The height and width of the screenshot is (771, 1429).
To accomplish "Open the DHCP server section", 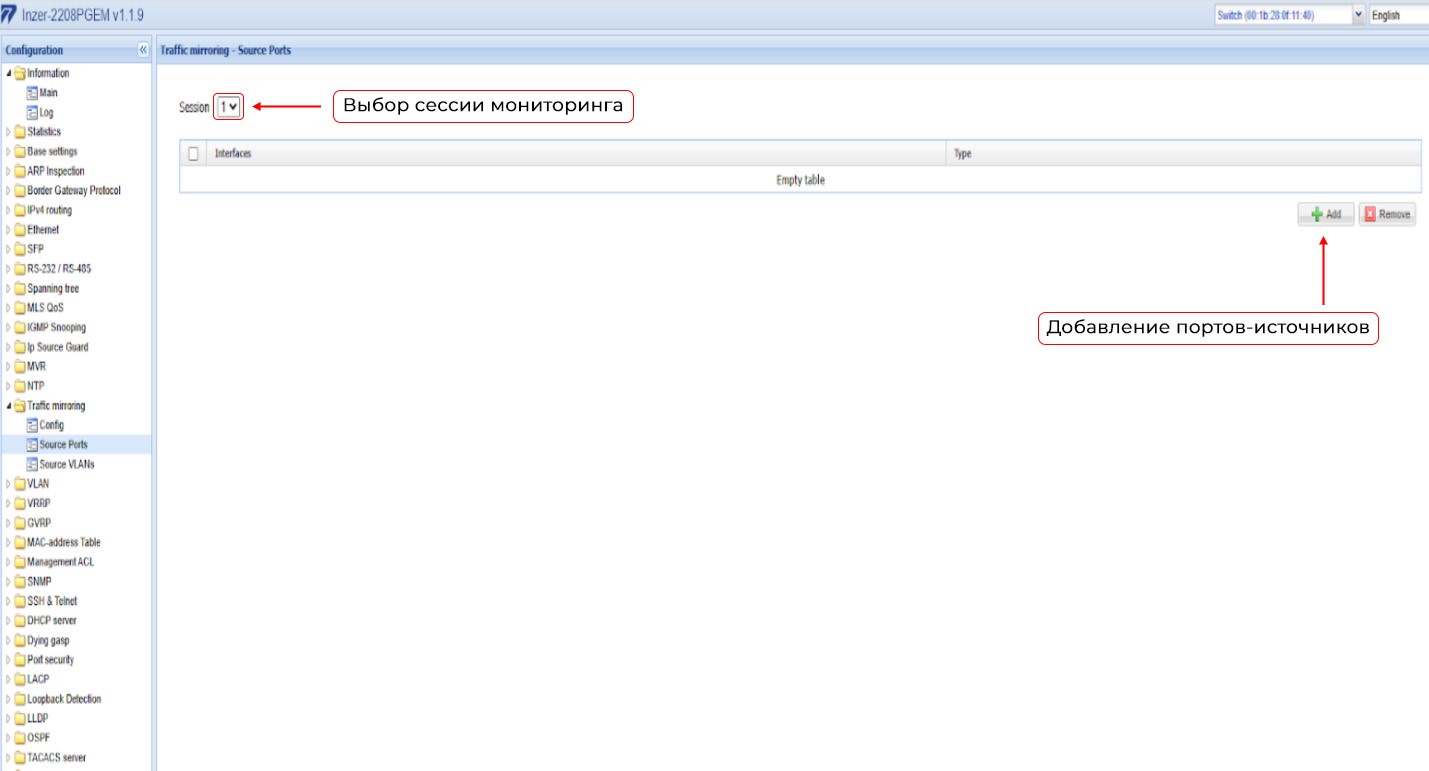I will coord(51,621).
